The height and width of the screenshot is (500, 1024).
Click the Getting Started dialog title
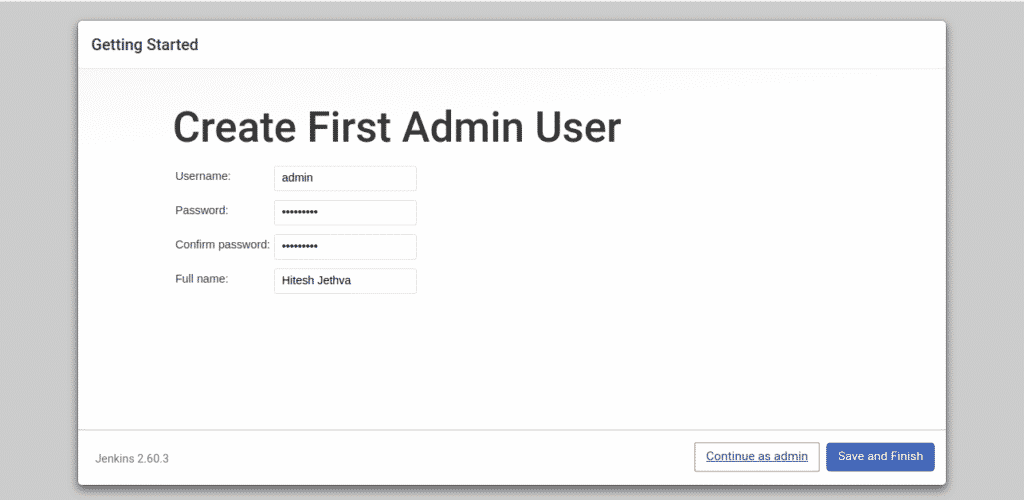pos(145,45)
